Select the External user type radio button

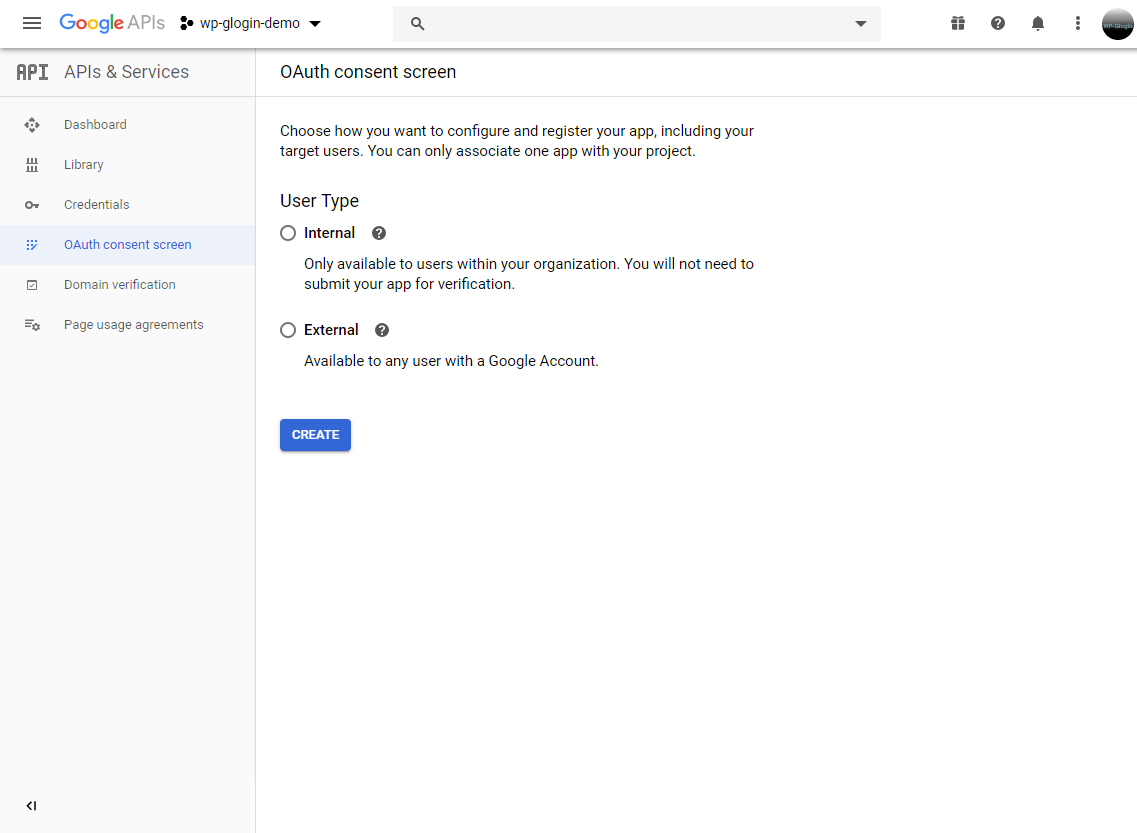(288, 330)
